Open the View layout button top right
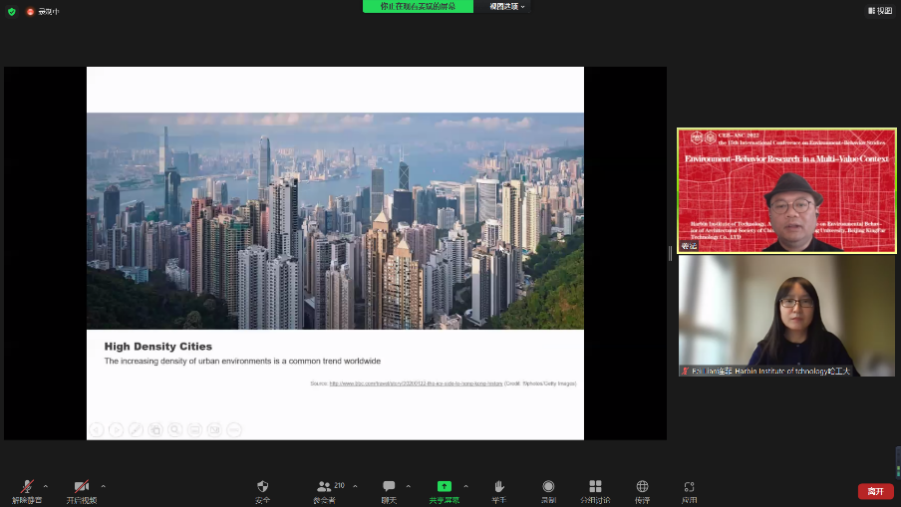 [880, 11]
